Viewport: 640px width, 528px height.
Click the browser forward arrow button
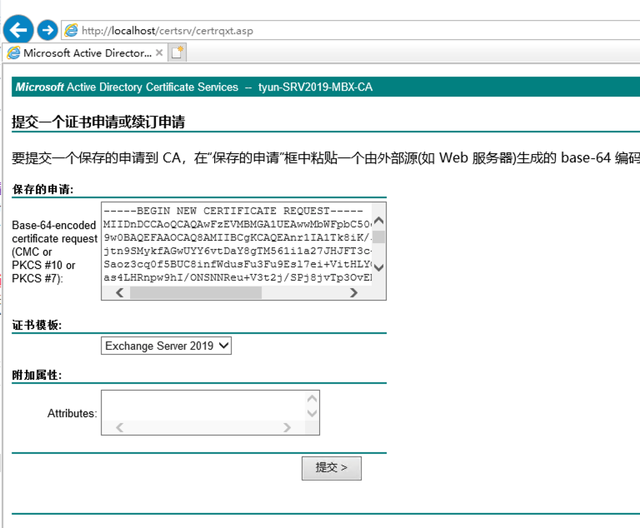(47, 30)
